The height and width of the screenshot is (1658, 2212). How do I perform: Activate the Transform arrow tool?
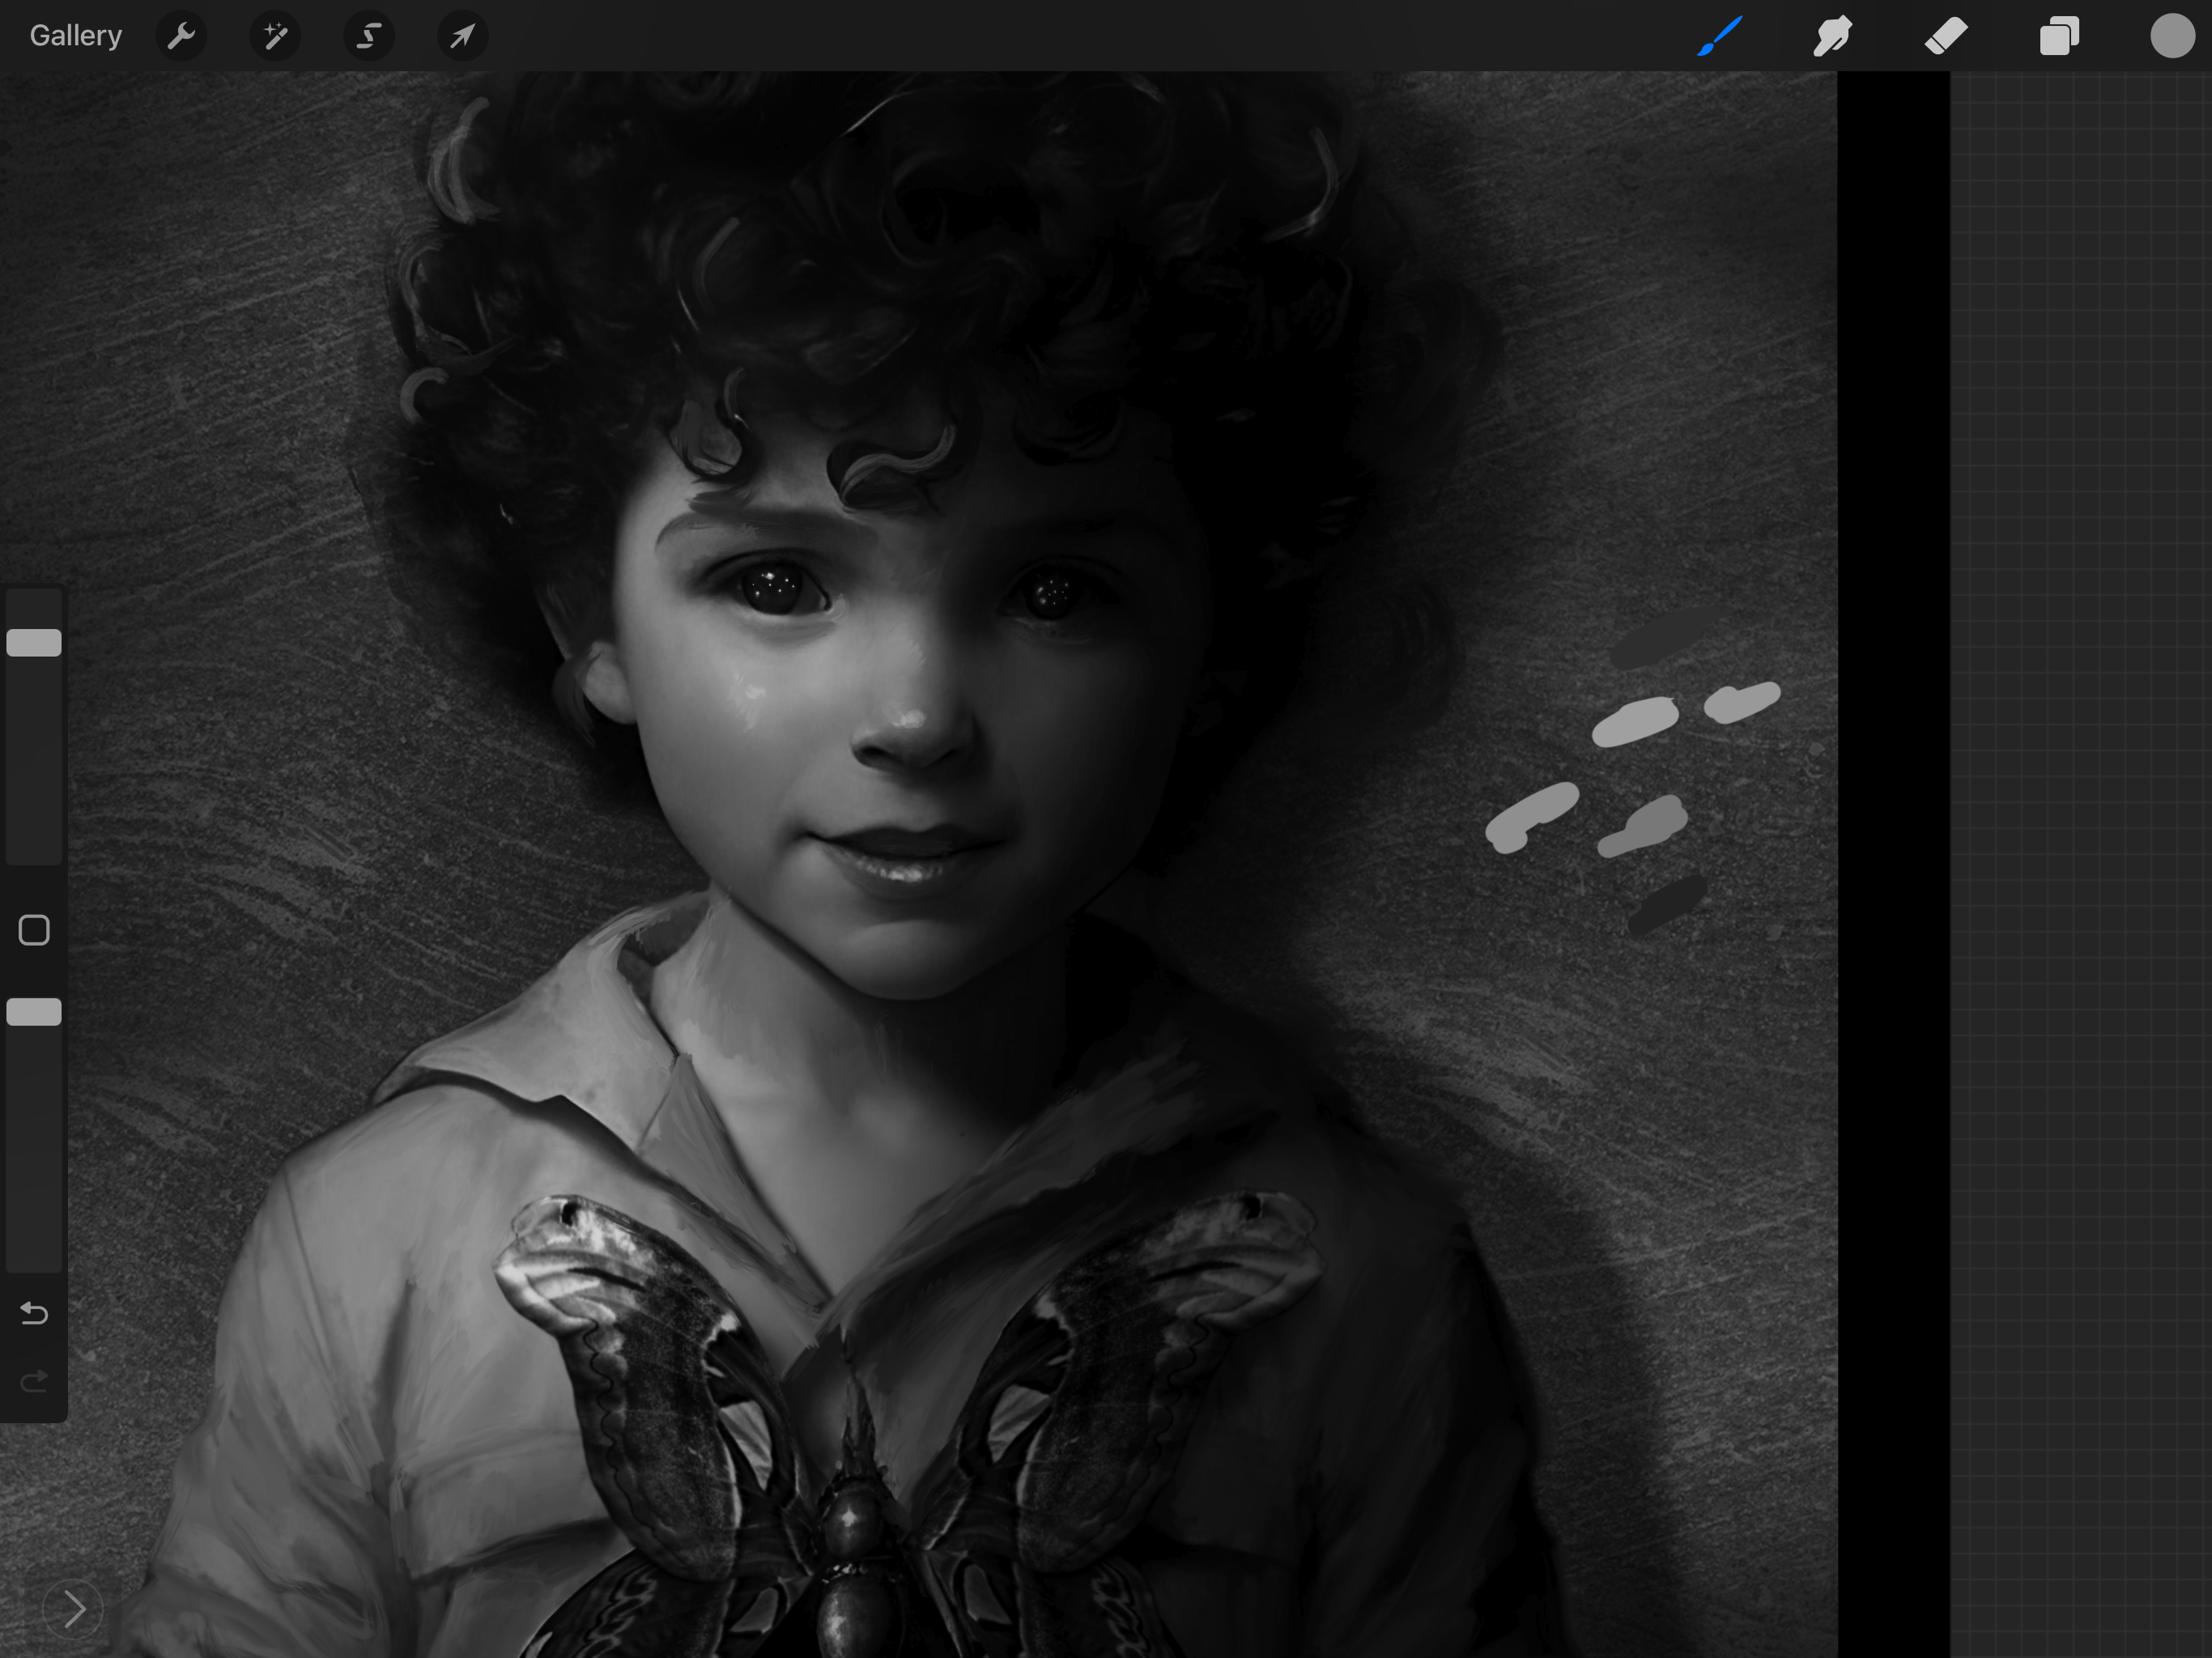[462, 36]
